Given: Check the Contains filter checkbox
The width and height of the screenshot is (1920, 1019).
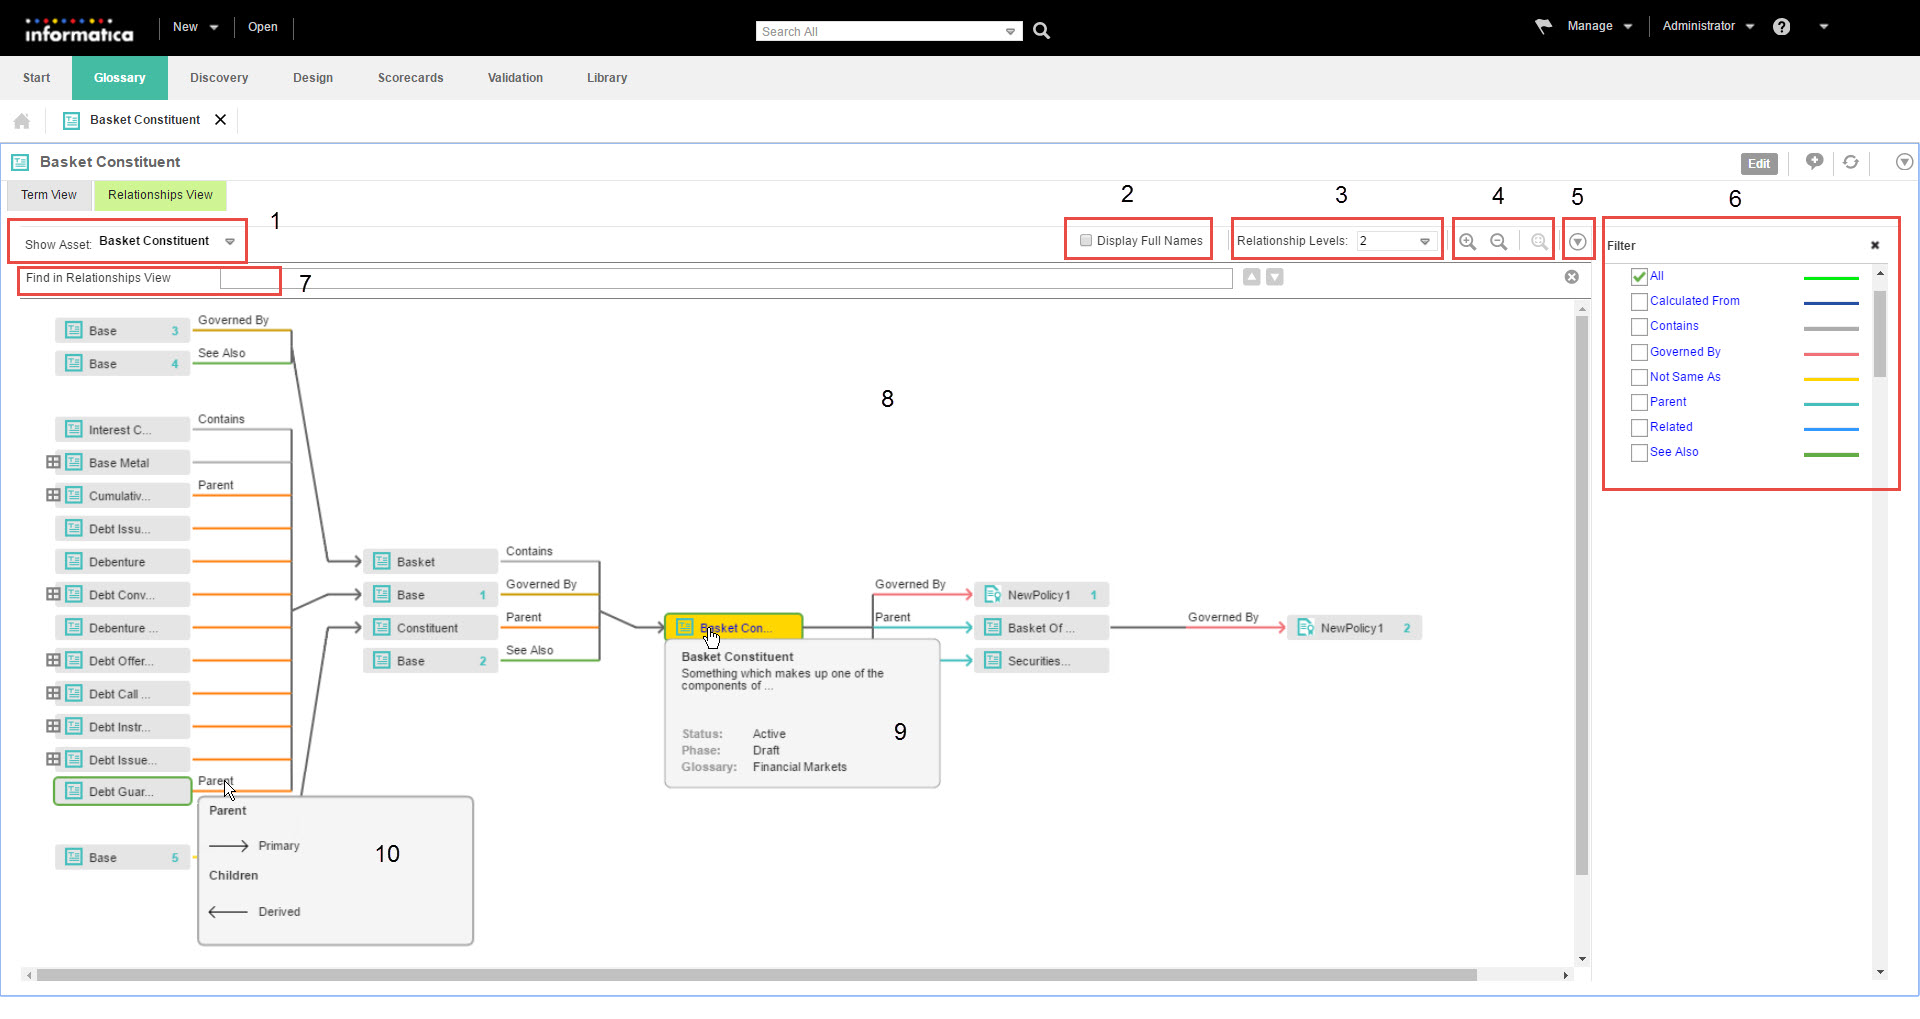Looking at the screenshot, I should click(1639, 327).
